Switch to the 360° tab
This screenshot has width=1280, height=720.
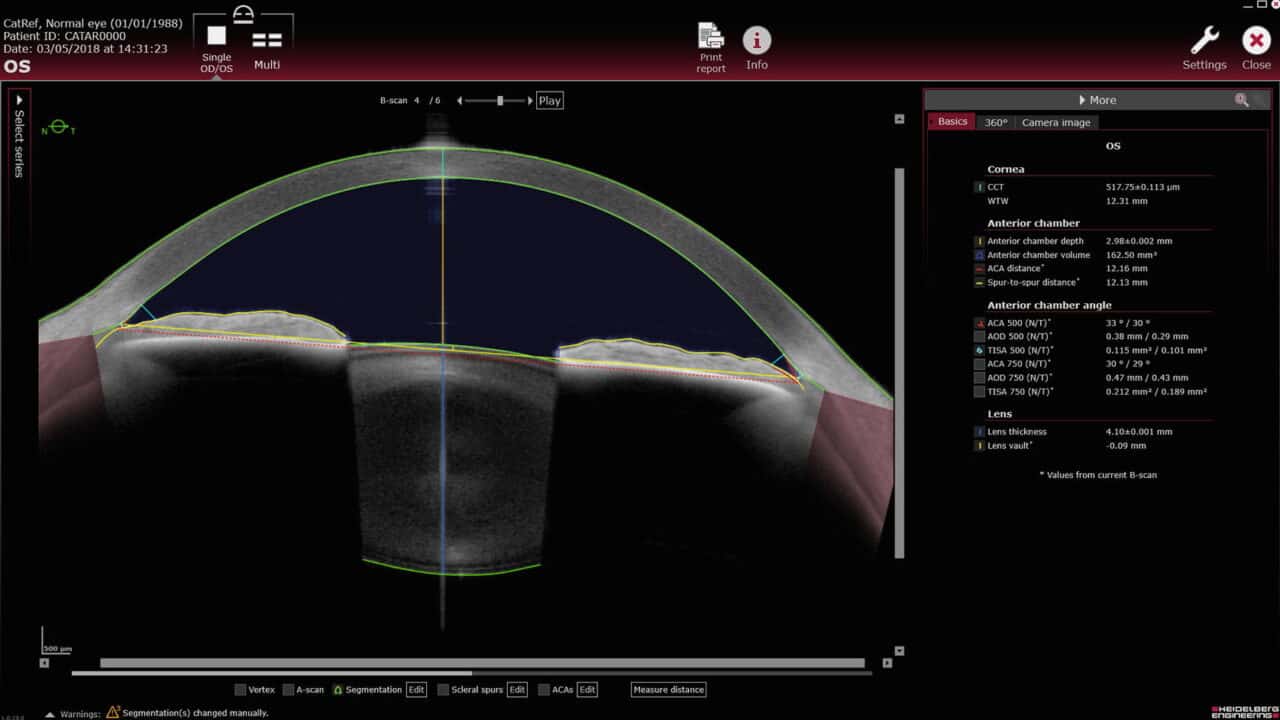995,122
